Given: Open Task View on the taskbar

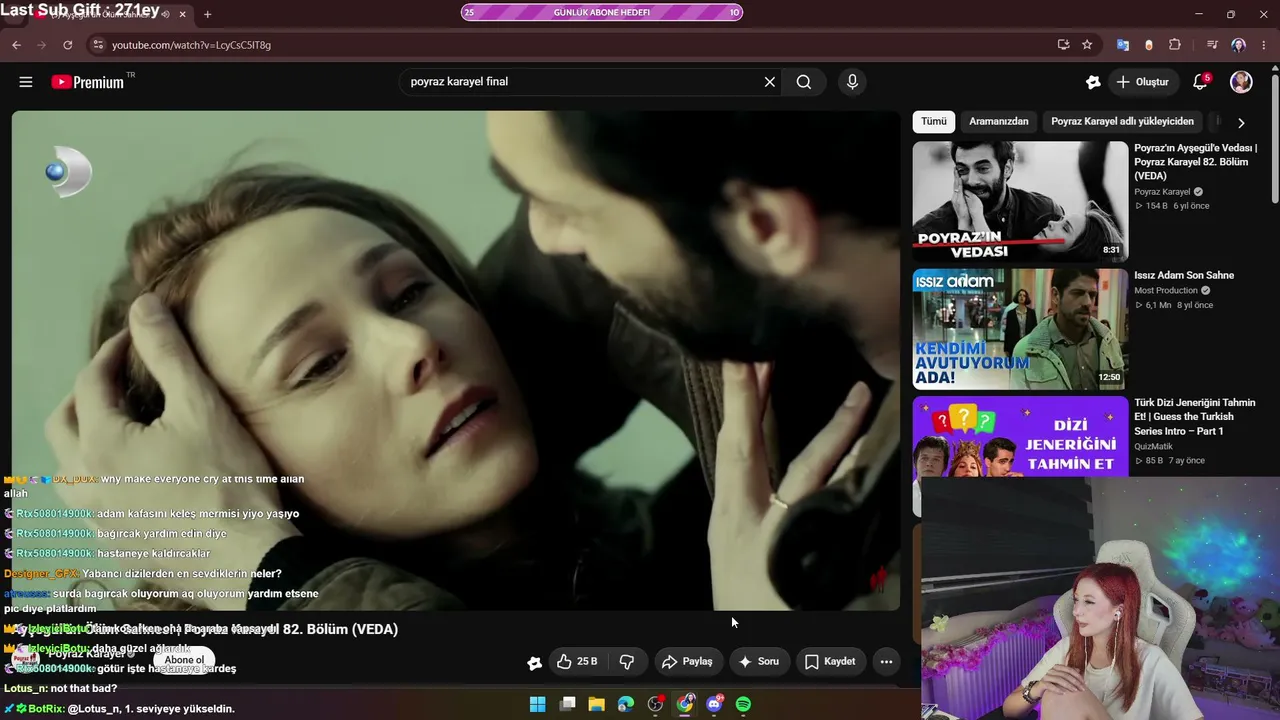Looking at the screenshot, I should click(567, 704).
